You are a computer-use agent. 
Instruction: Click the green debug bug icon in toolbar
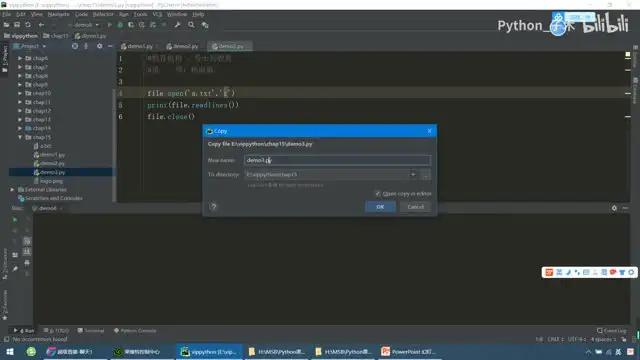pyautogui.click(x=120, y=25)
